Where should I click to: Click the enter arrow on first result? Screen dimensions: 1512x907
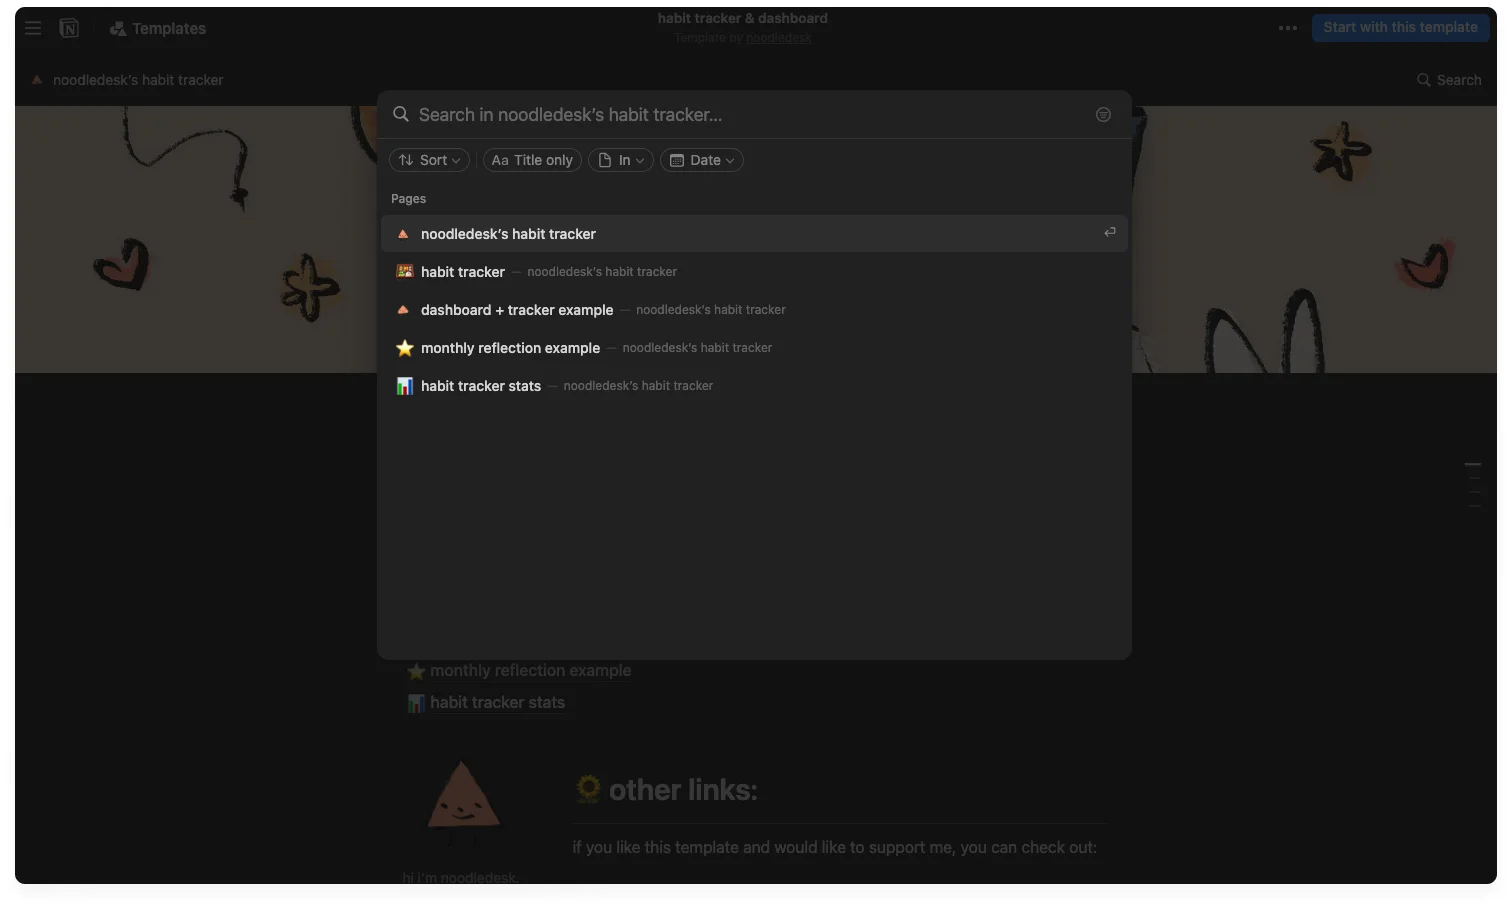(x=1109, y=232)
